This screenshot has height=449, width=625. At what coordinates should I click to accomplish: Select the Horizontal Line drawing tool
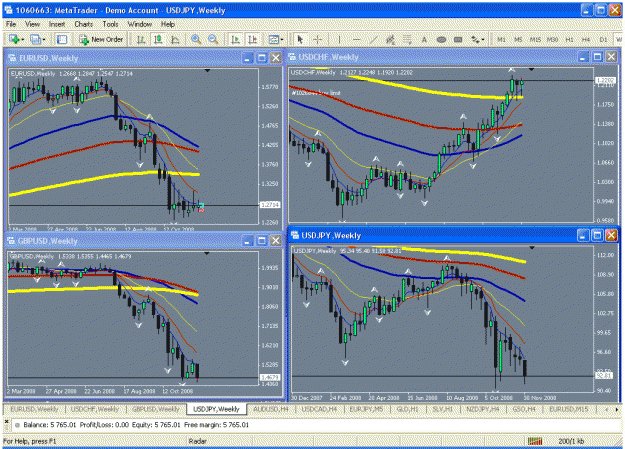pyautogui.click(x=356, y=39)
